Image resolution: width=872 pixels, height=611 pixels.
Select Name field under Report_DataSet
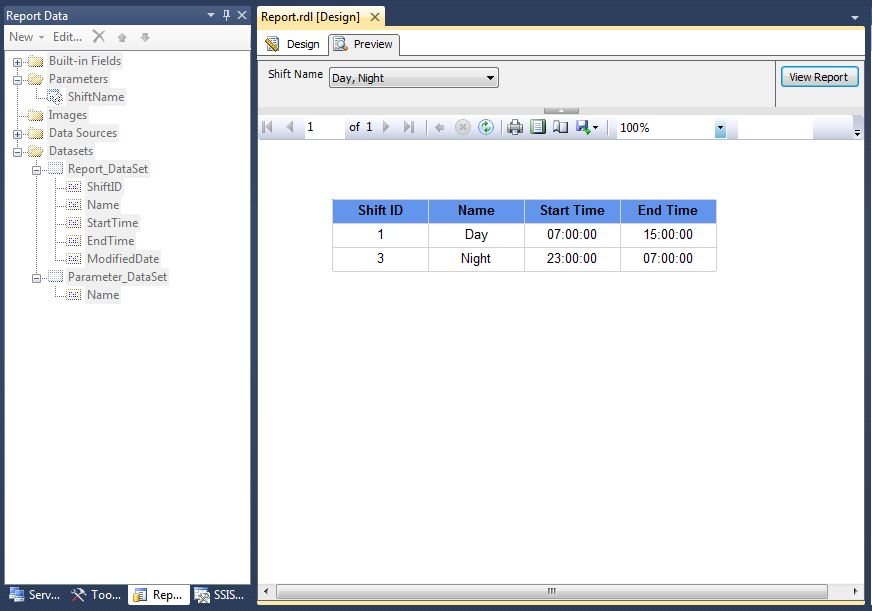click(103, 205)
